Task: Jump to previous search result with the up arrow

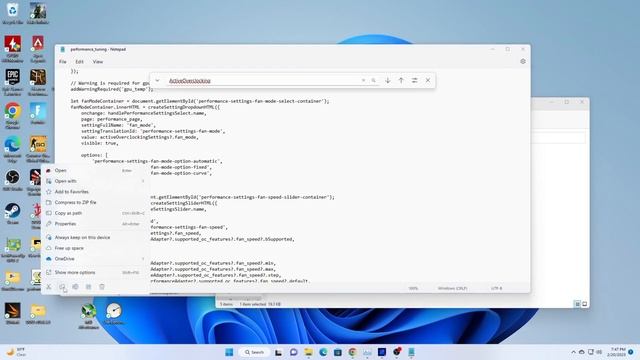Action: [x=401, y=80]
